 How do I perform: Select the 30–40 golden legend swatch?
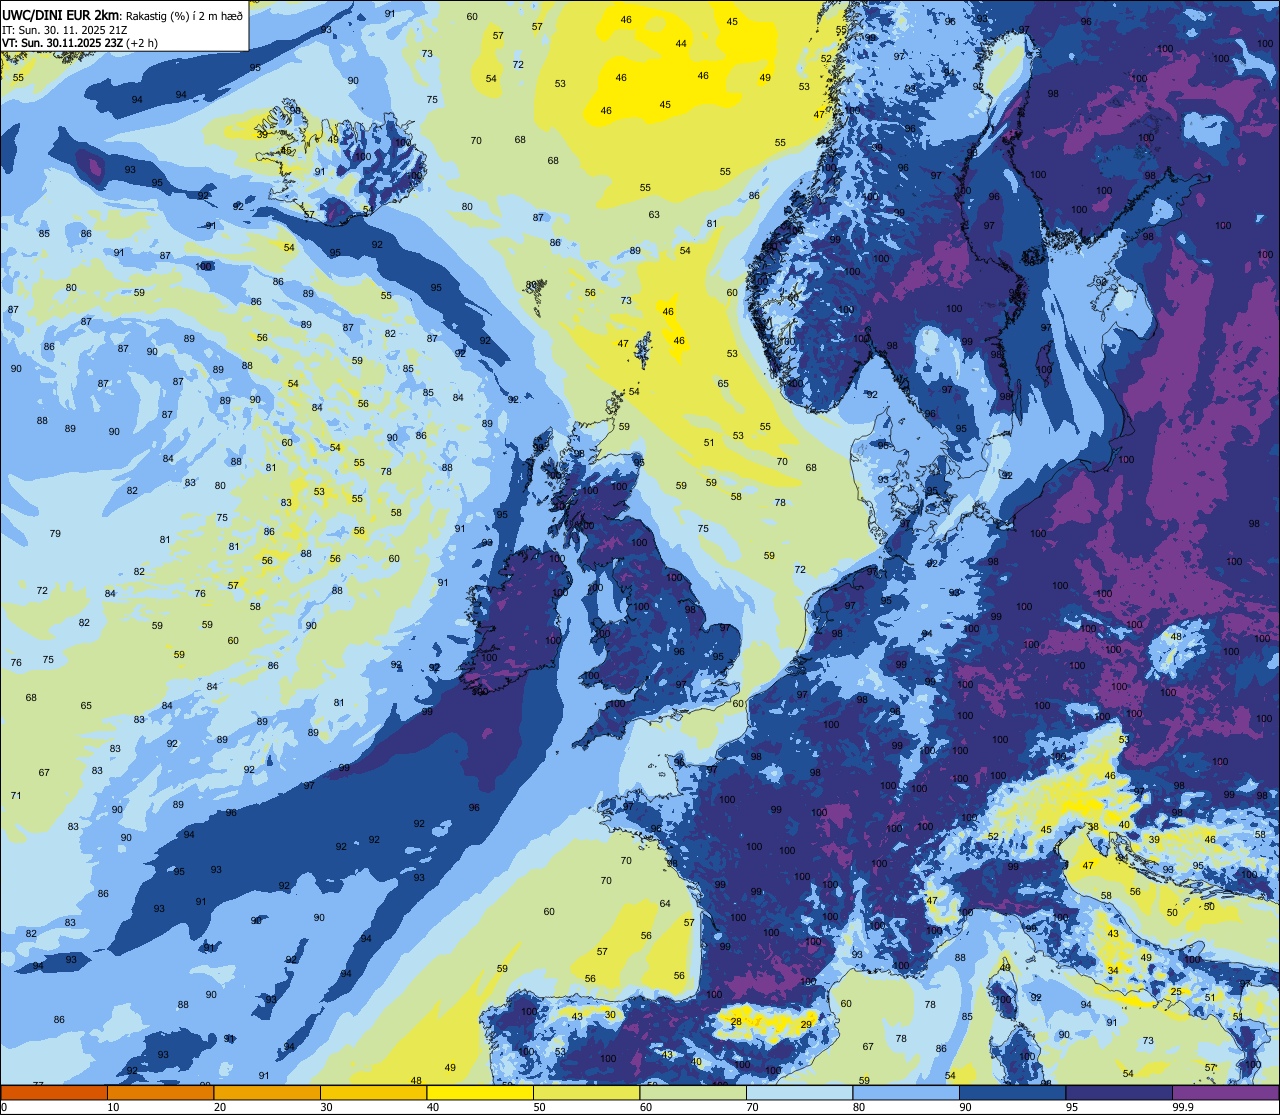pos(373,1092)
